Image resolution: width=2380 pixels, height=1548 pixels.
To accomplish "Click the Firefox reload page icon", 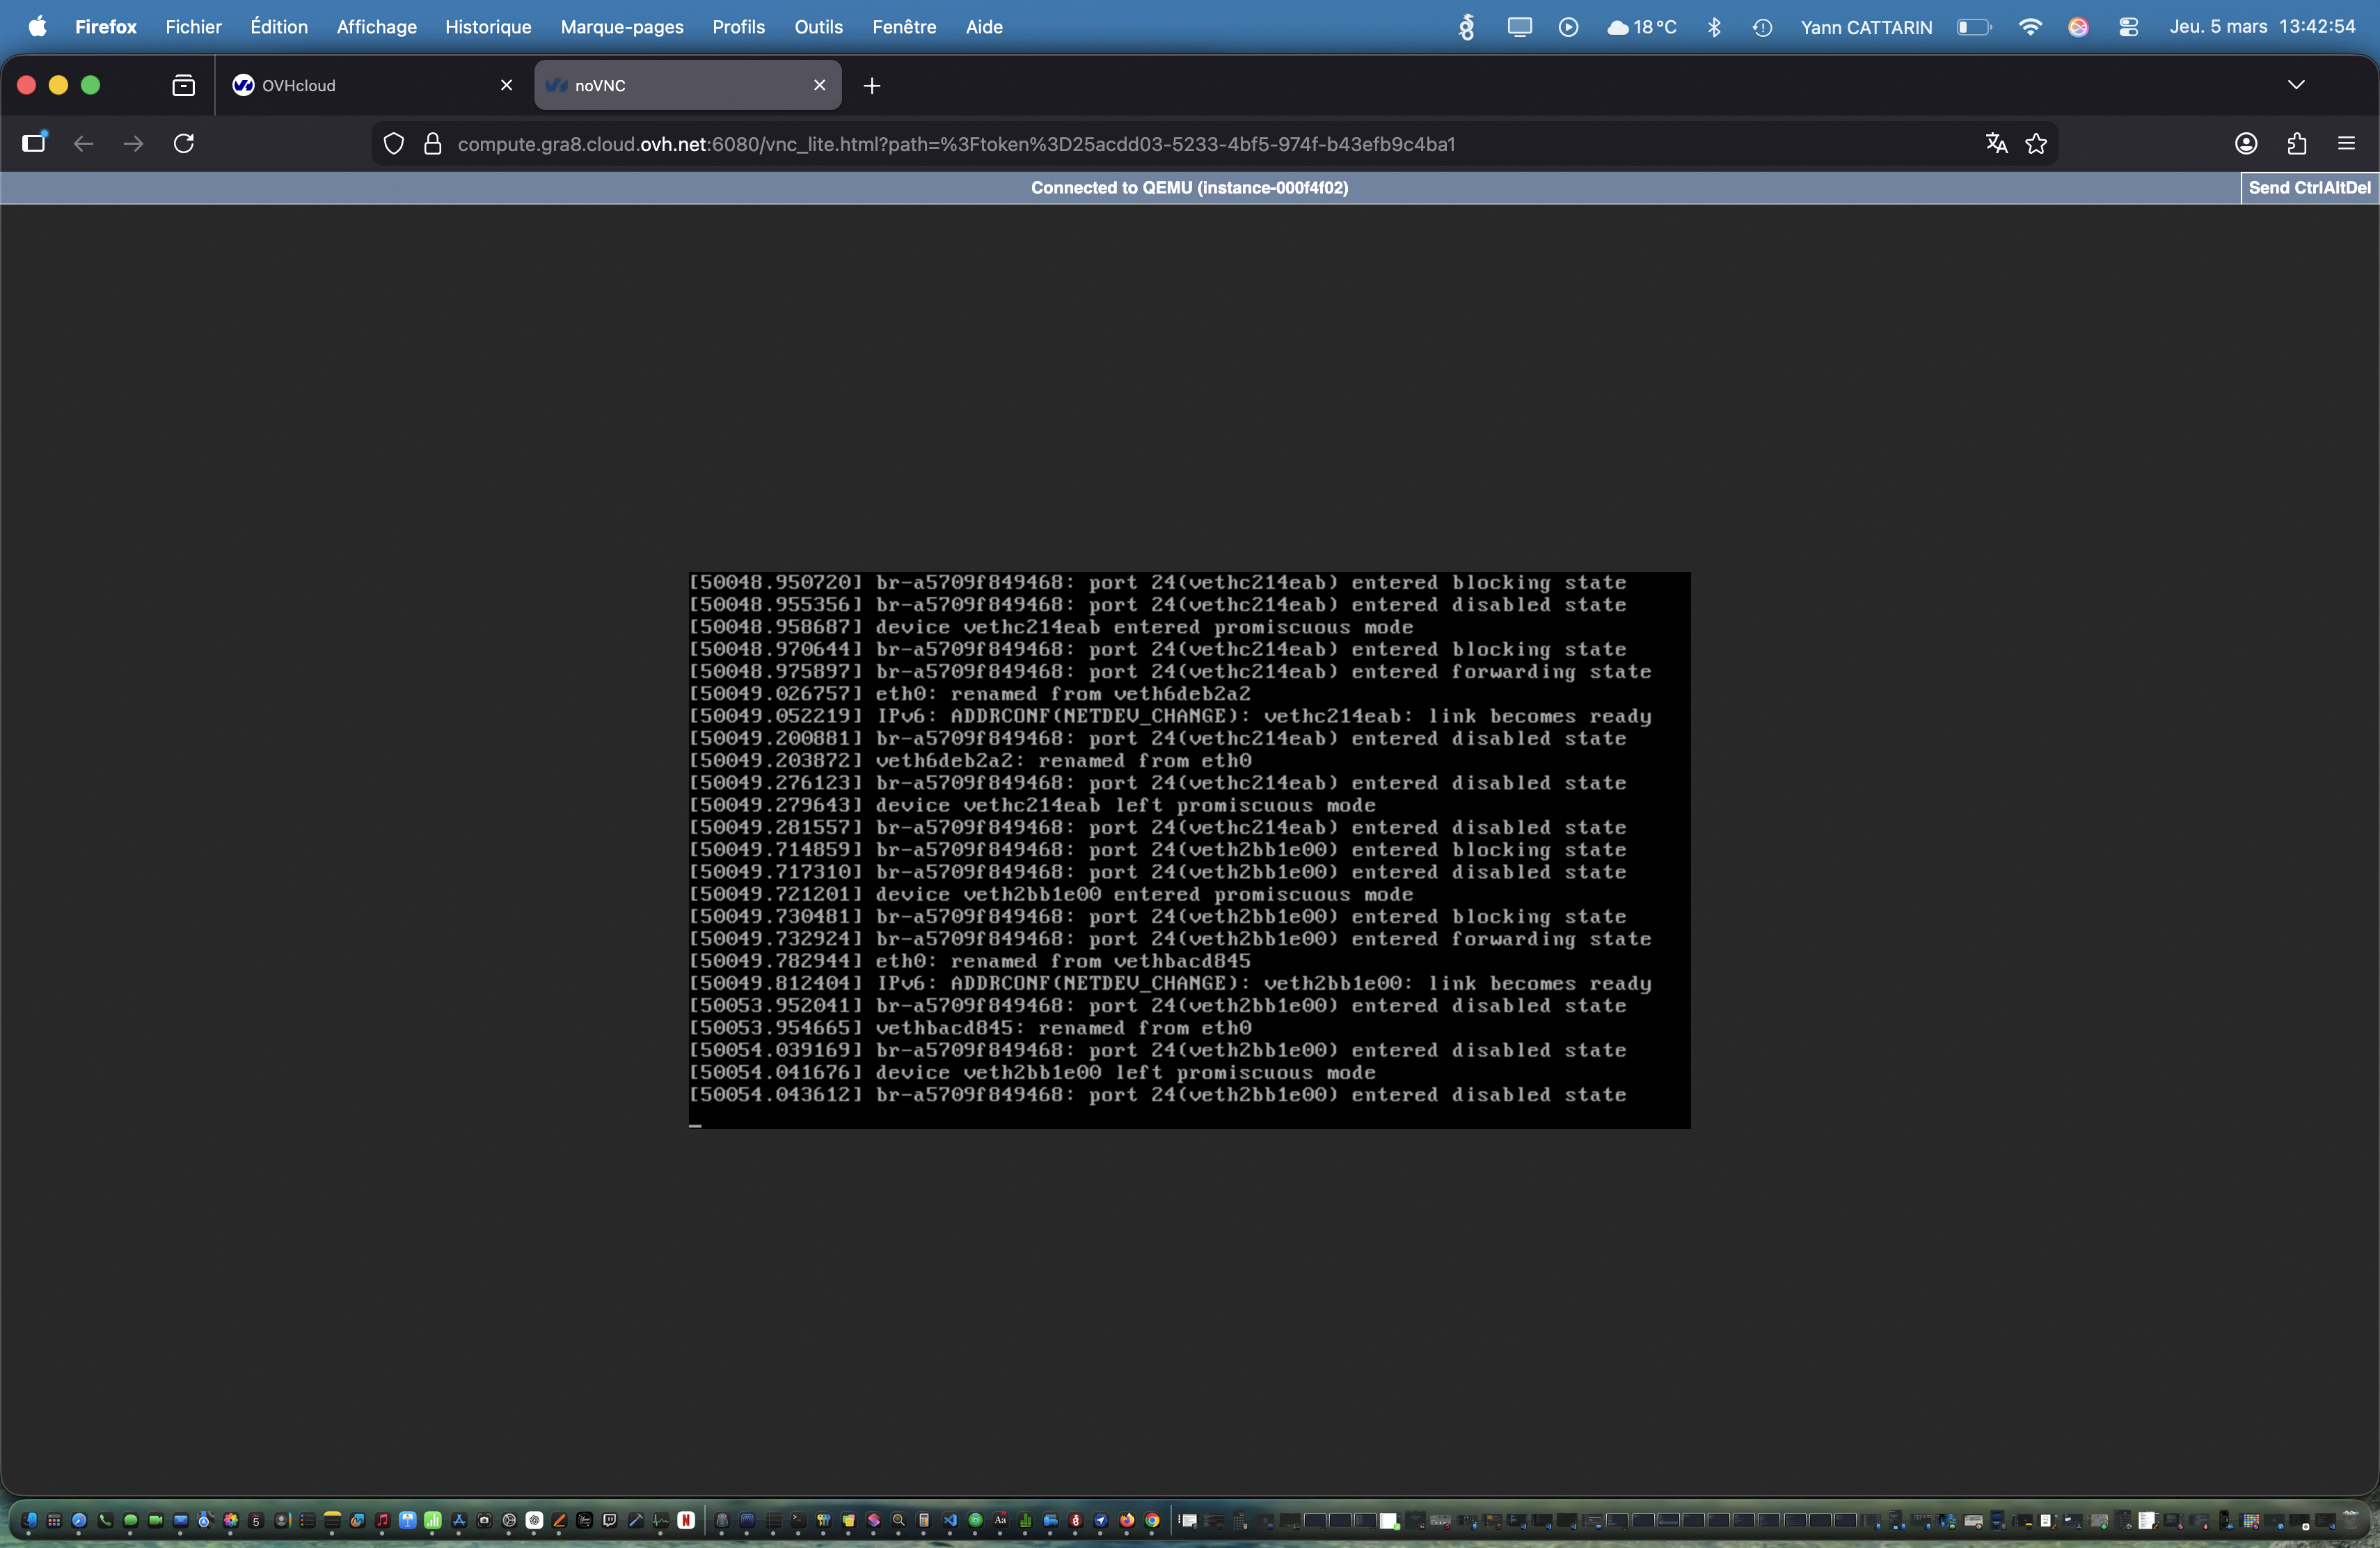I will pyautogui.click(x=184, y=144).
